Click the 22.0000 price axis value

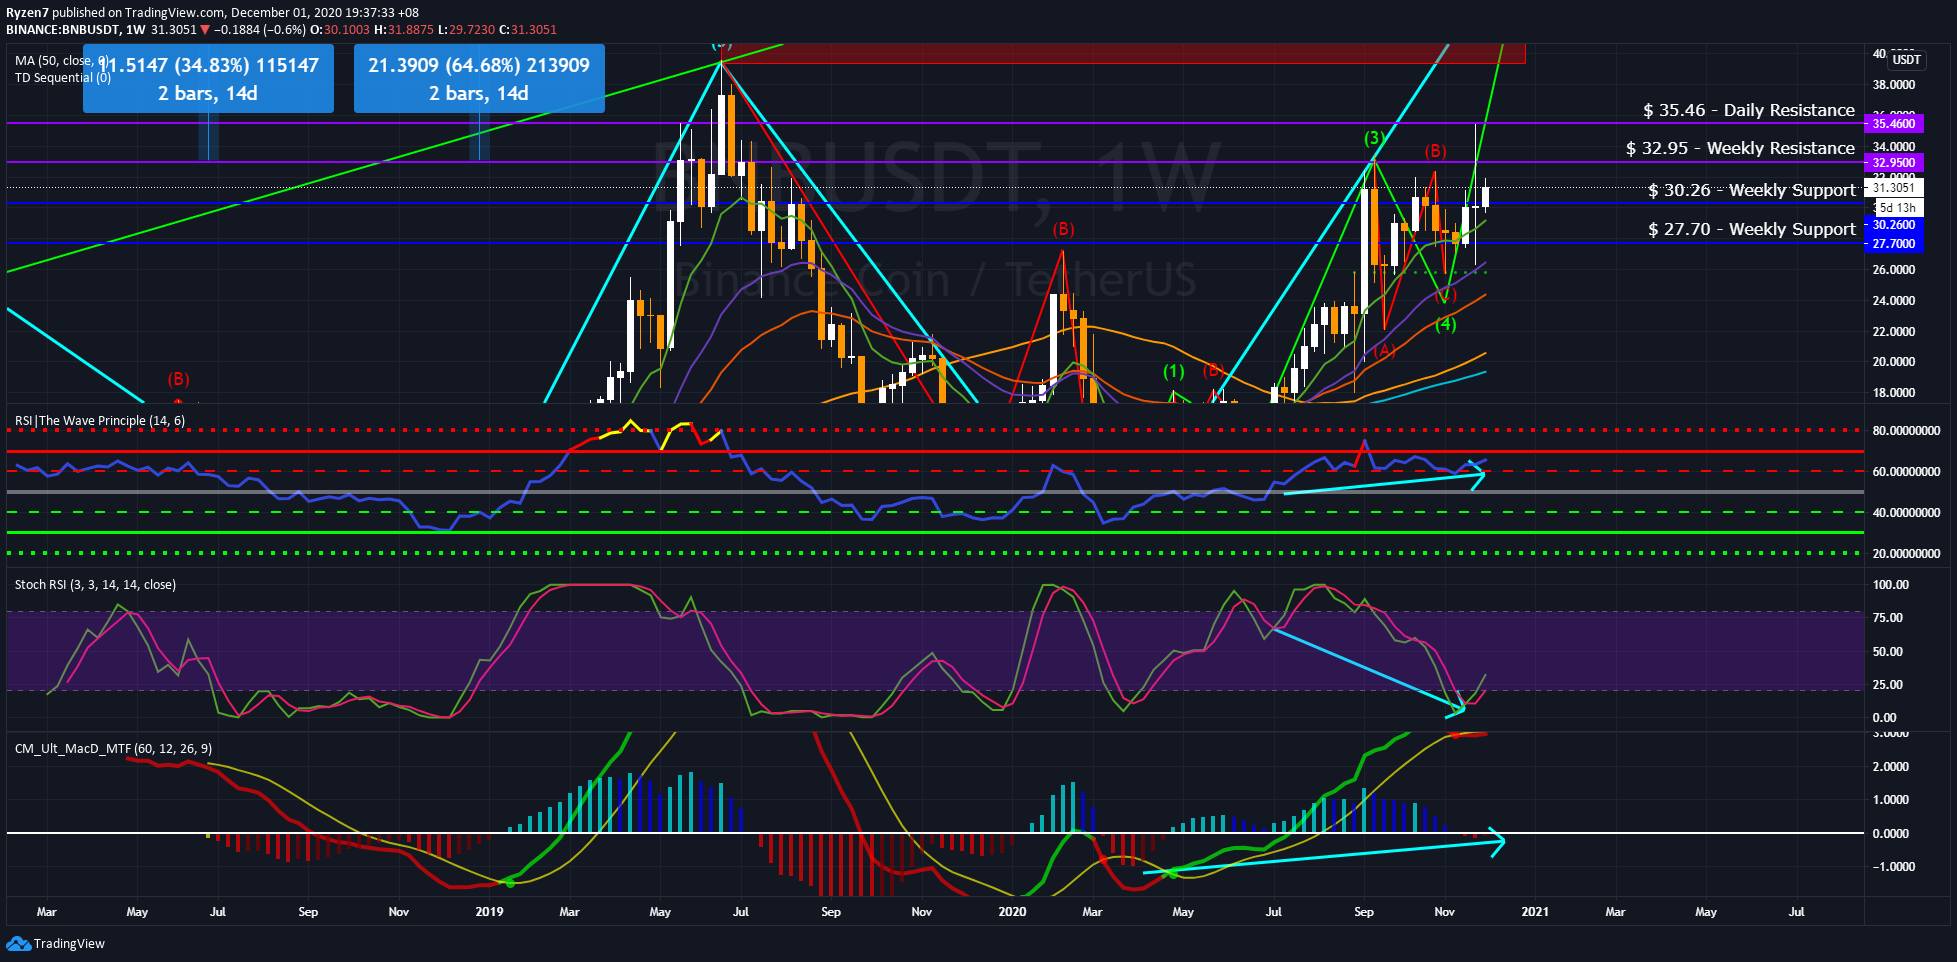pos(1894,332)
